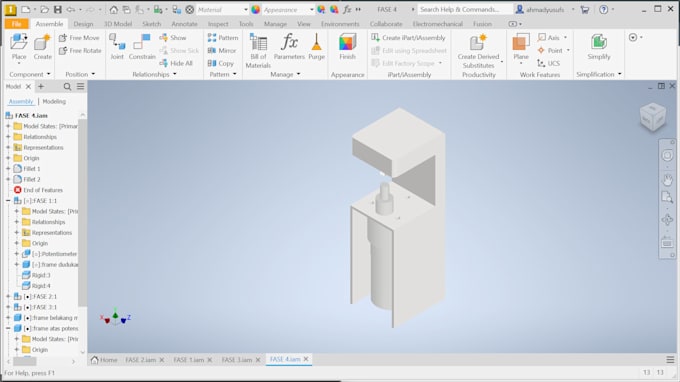Open the Appearance dropdown

[x=288, y=10]
